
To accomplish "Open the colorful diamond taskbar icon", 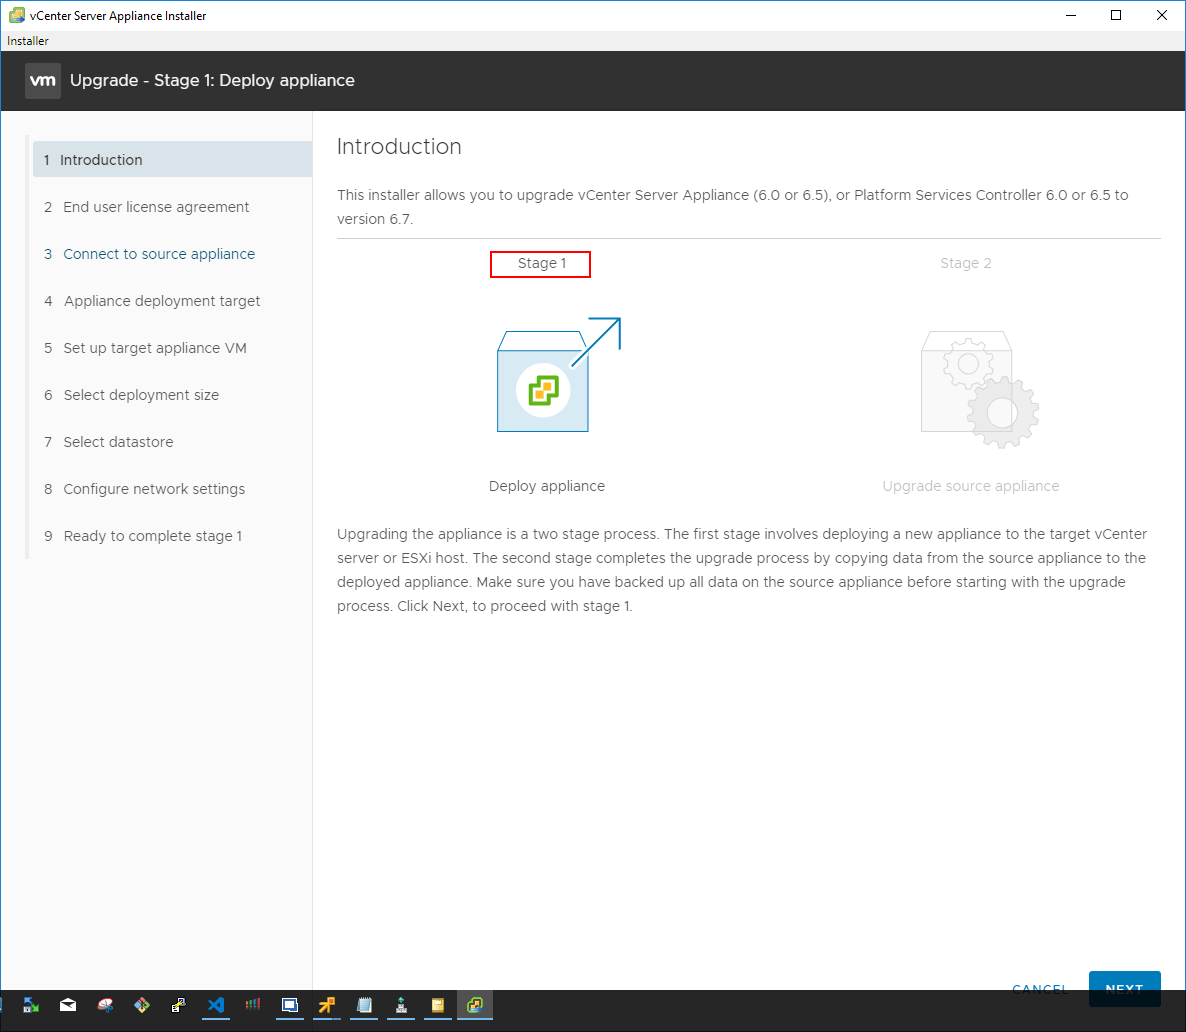I will click(x=141, y=1005).
